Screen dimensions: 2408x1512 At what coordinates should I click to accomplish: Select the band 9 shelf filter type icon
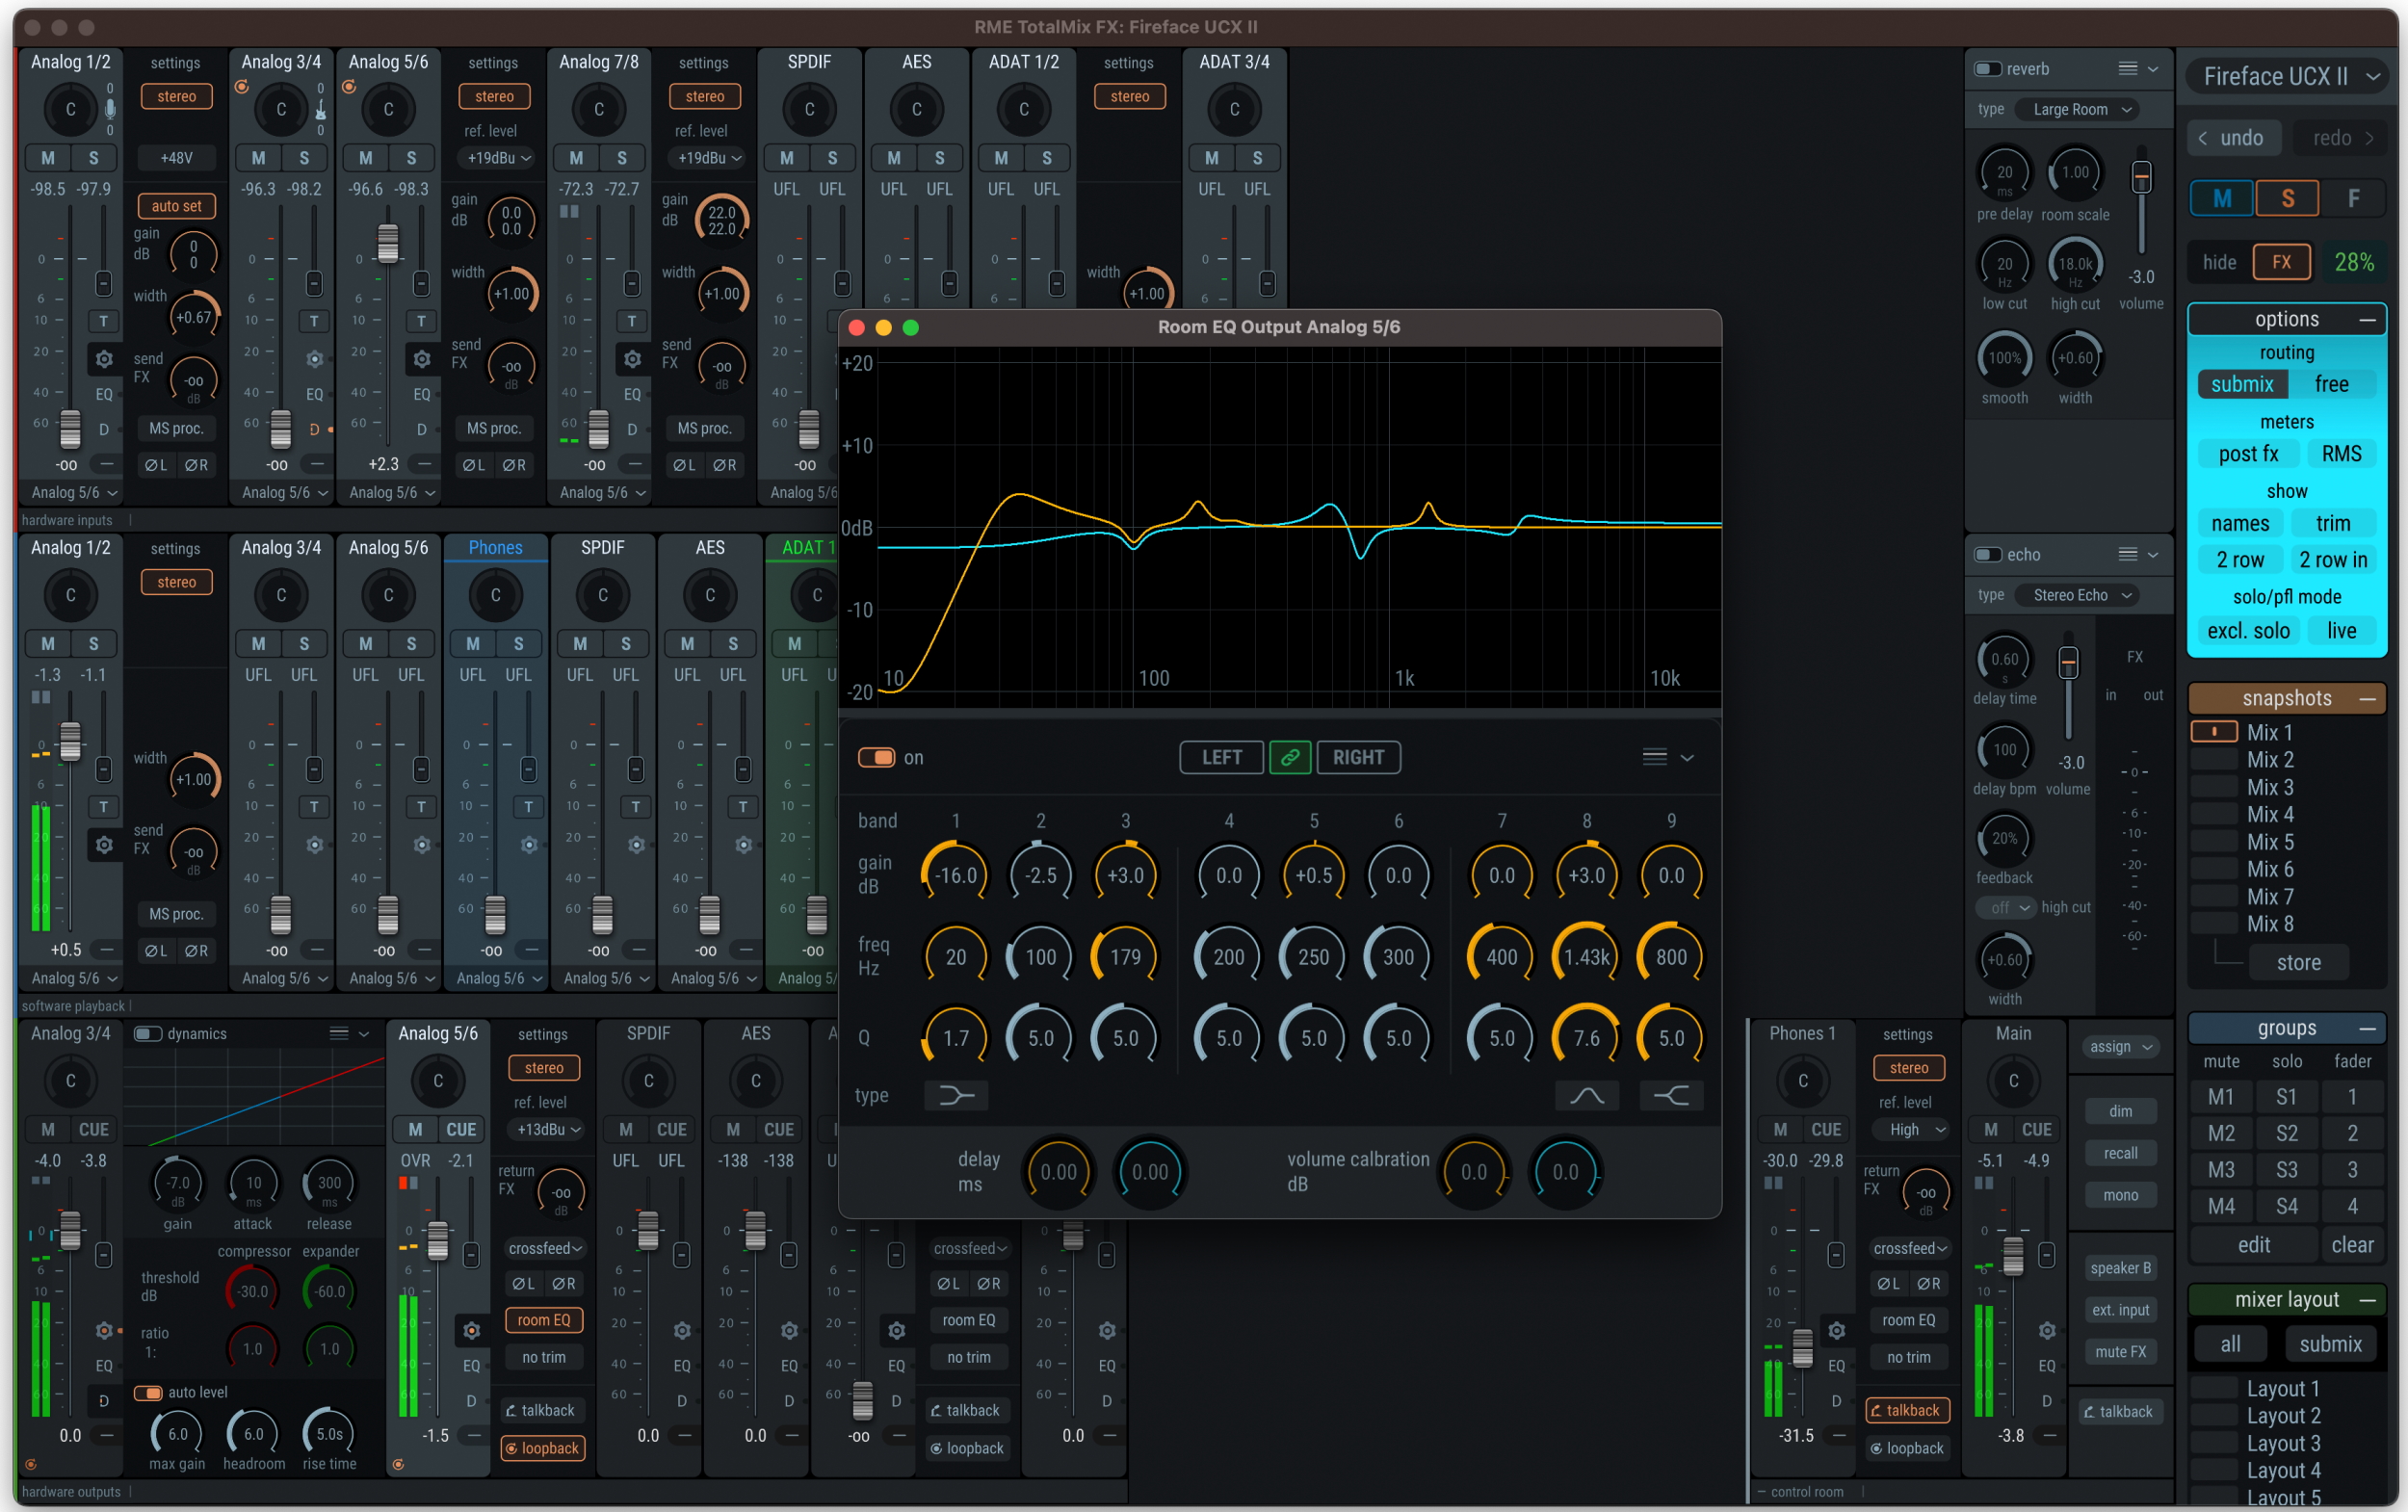[1670, 1095]
